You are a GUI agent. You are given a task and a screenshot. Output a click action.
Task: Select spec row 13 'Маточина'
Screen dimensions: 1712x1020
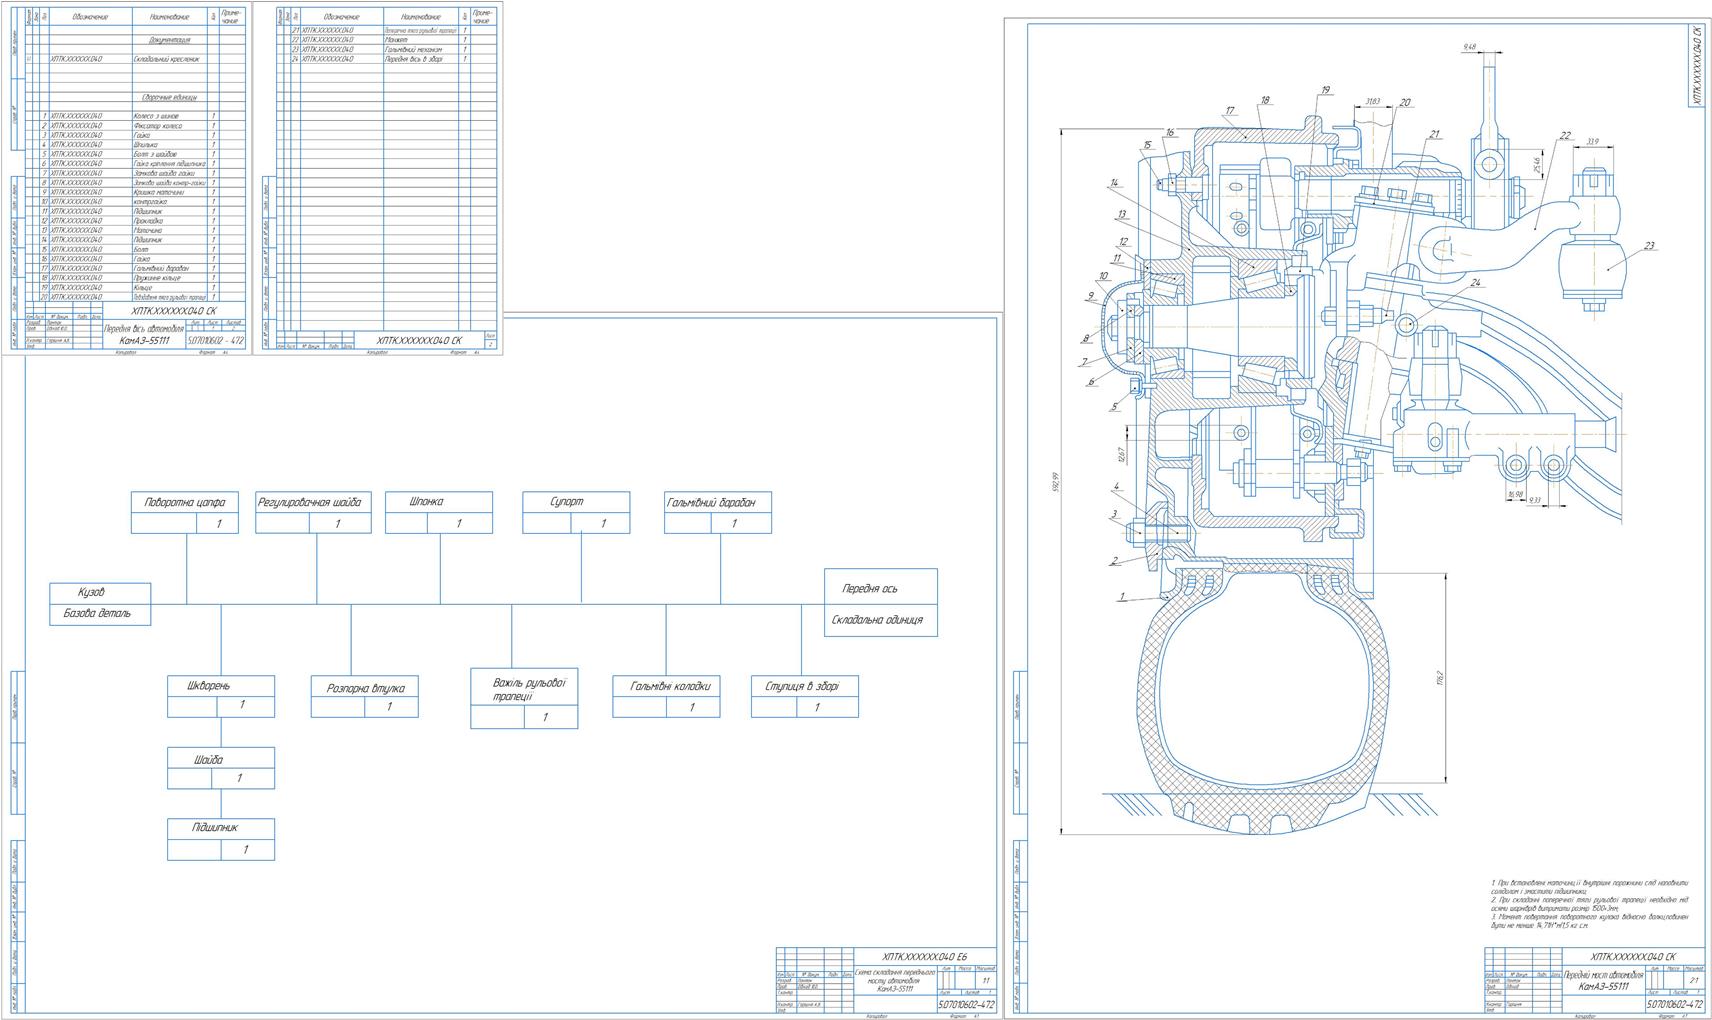pyautogui.click(x=135, y=230)
